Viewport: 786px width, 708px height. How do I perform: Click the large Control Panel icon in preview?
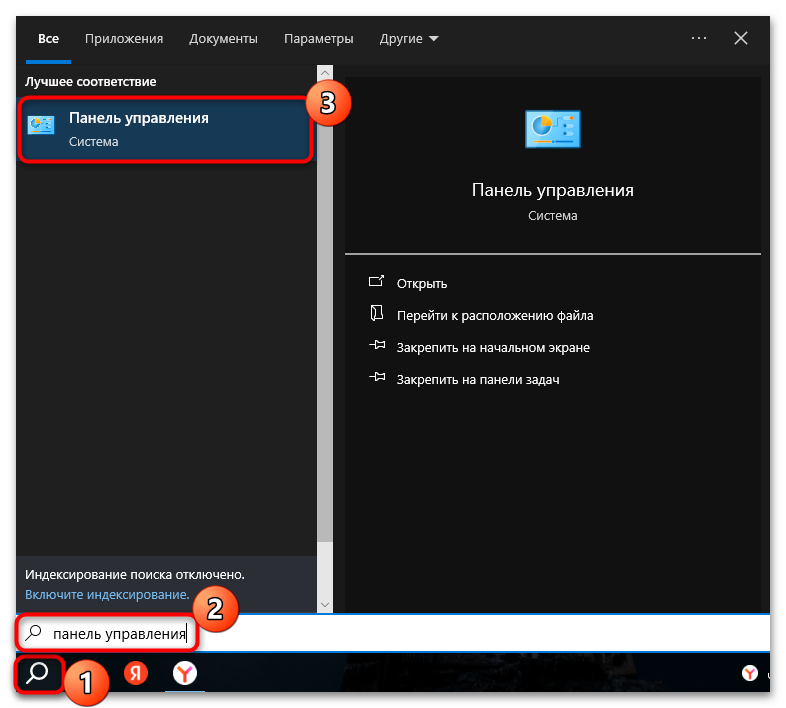tap(552, 130)
